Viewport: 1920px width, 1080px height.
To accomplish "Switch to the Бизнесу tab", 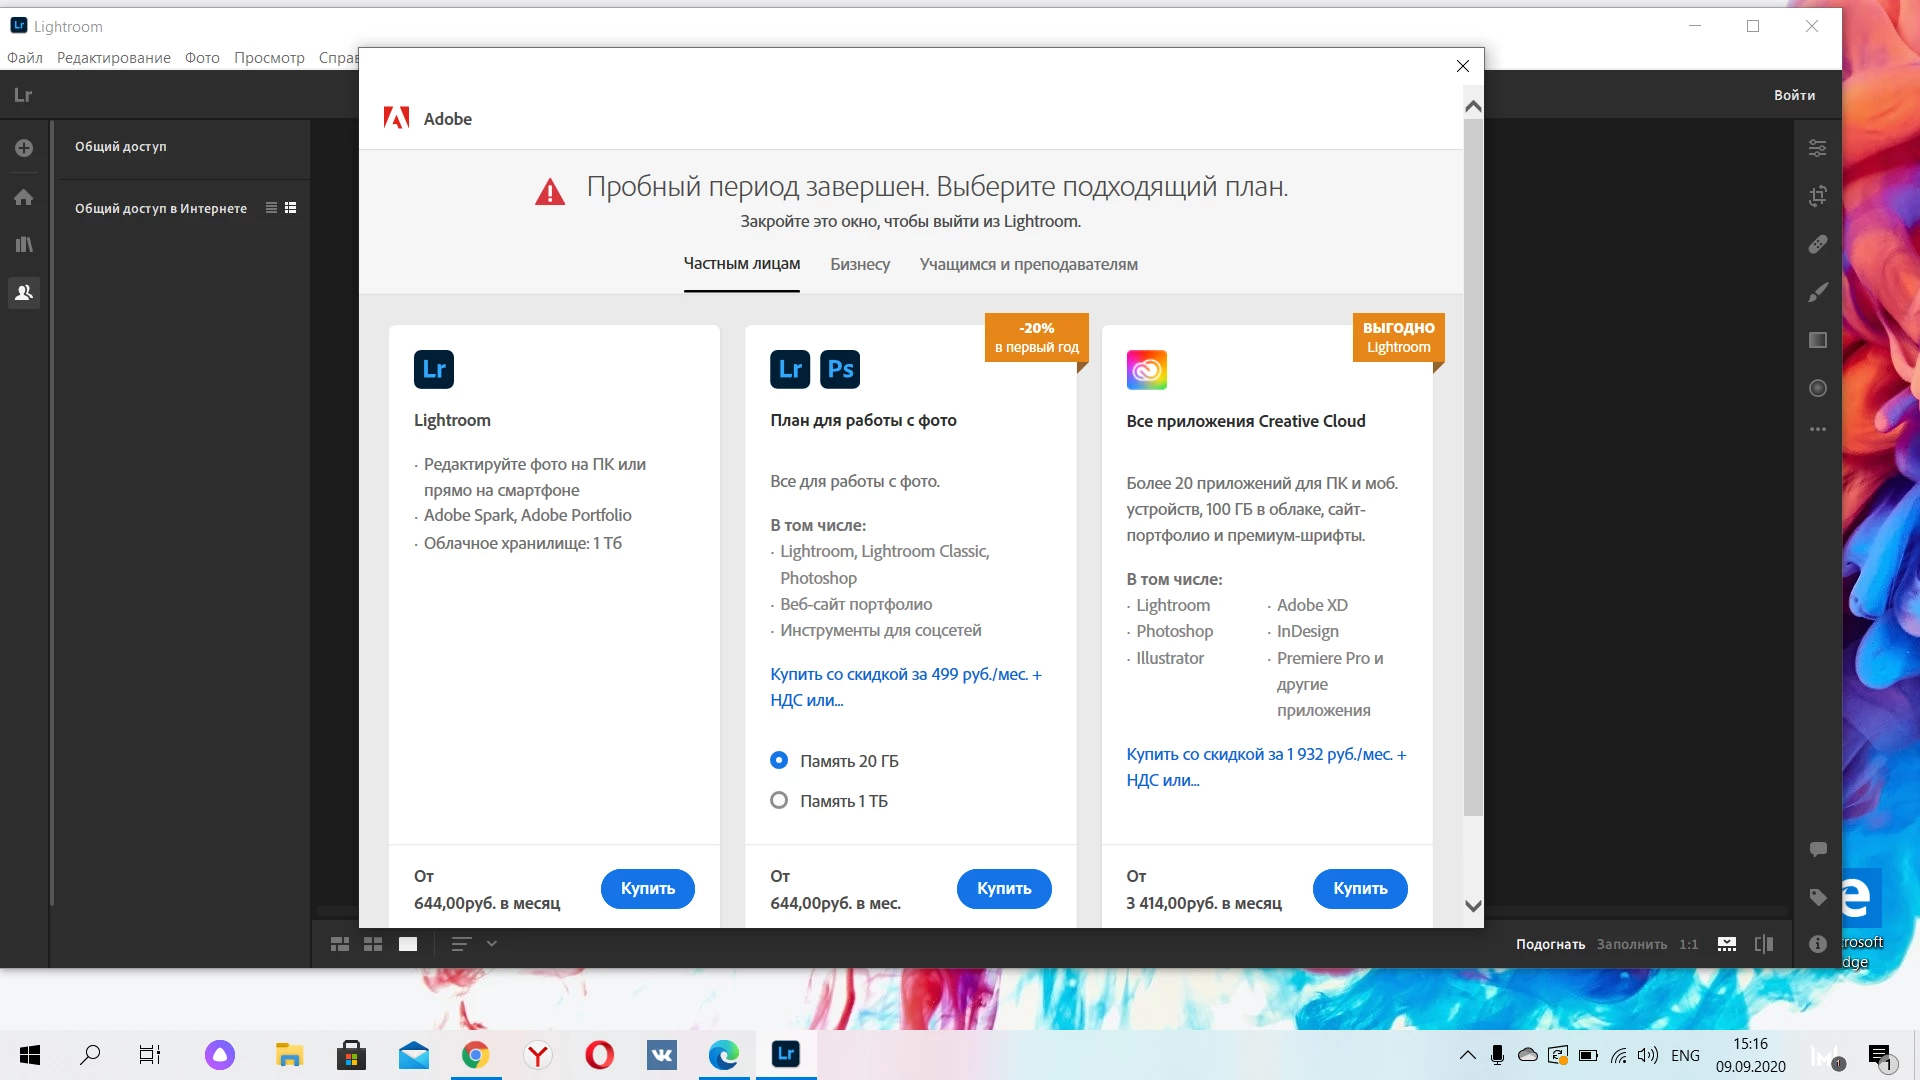I will pyautogui.click(x=859, y=264).
